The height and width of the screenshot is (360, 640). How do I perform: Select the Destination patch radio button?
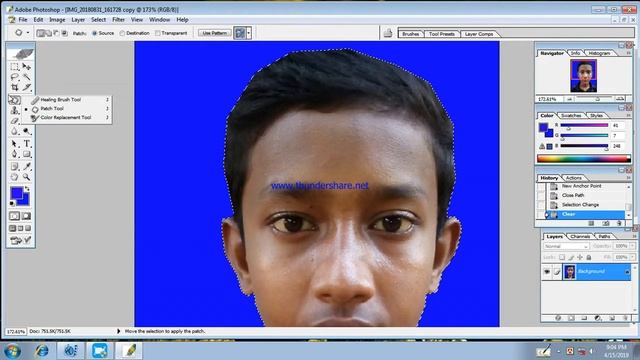coord(122,33)
